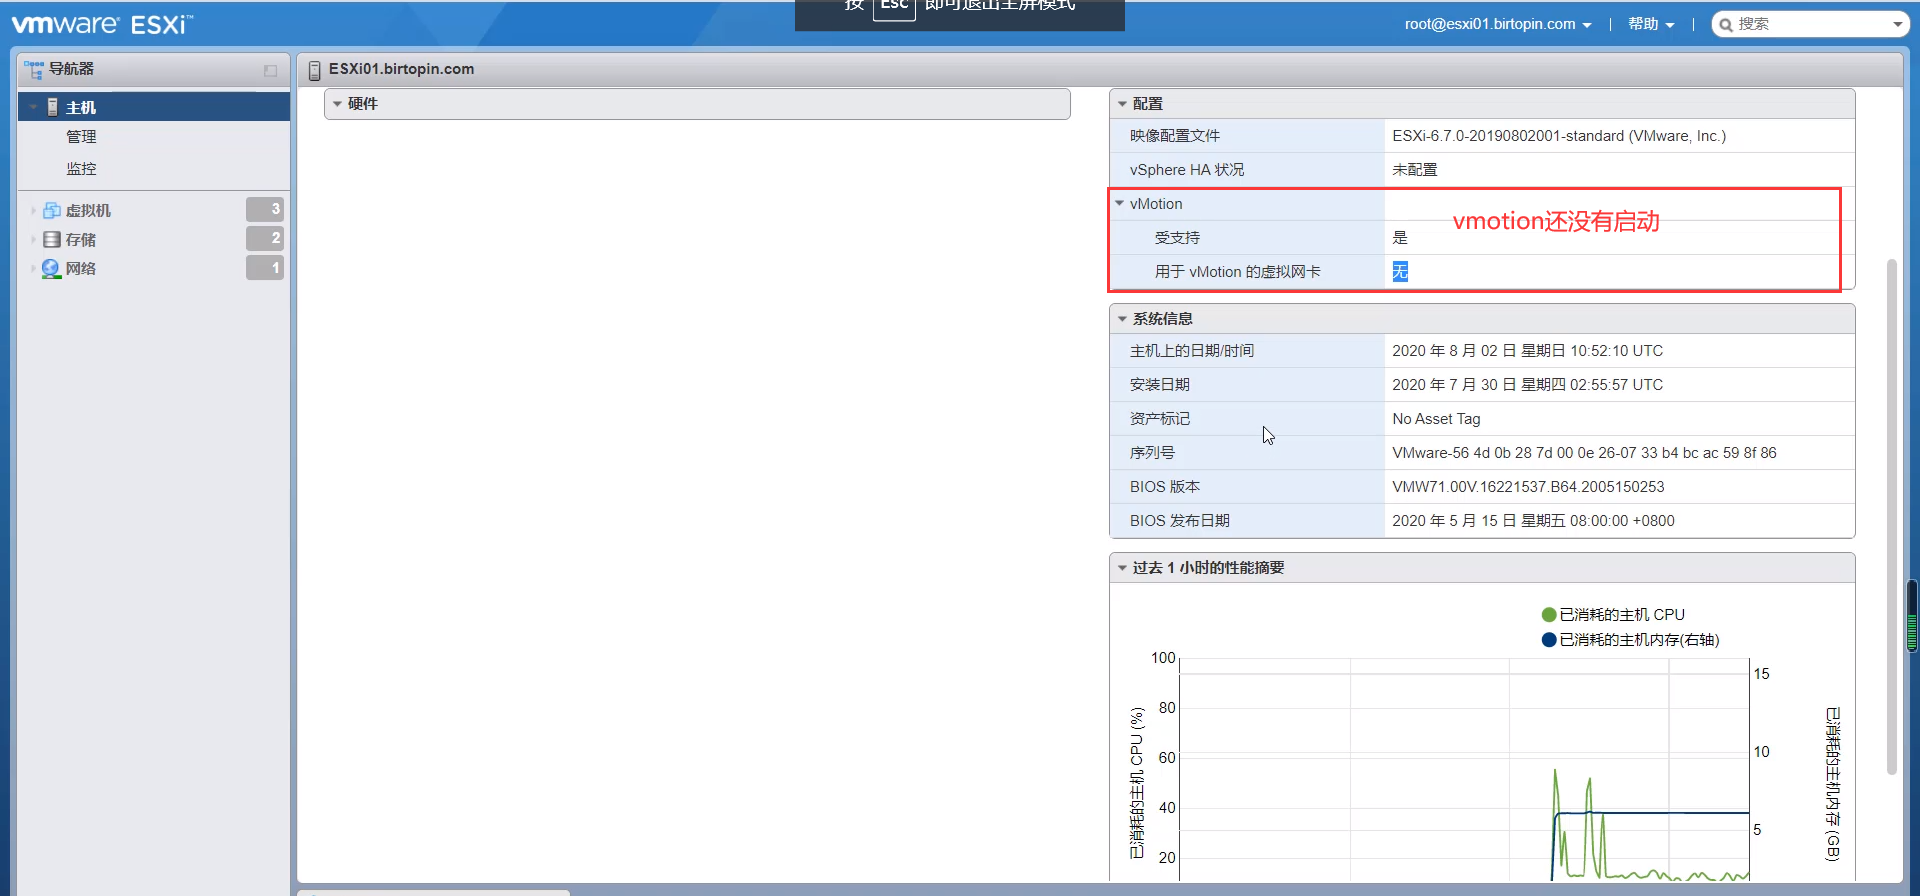The height and width of the screenshot is (896, 1920).
Task: Click the 受支持 value 是
Action: click(1400, 238)
